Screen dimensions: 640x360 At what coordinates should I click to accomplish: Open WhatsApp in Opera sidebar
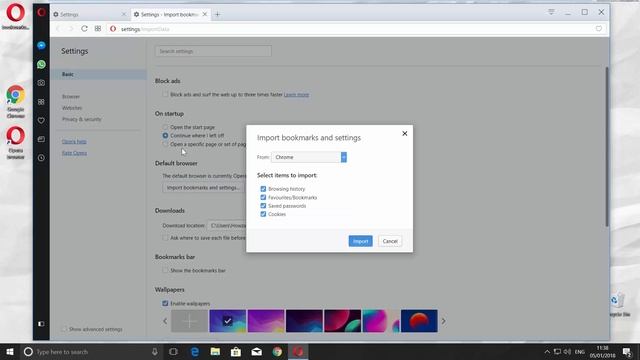[x=41, y=64]
